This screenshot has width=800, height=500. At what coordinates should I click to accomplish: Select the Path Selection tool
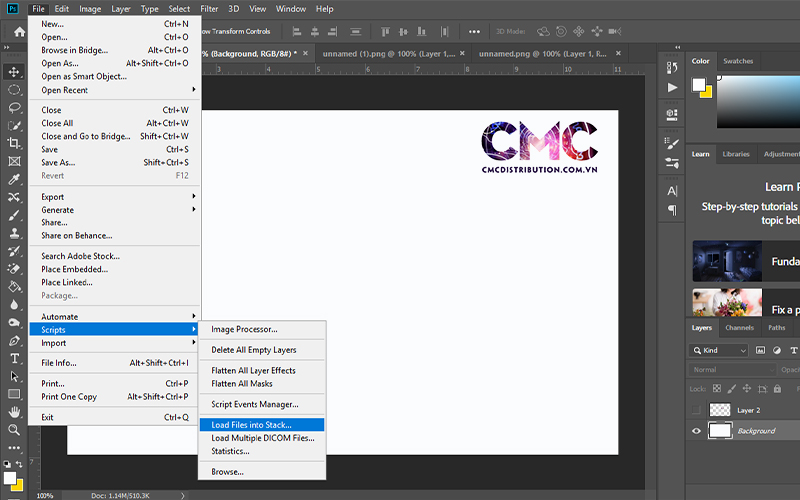coord(14,376)
